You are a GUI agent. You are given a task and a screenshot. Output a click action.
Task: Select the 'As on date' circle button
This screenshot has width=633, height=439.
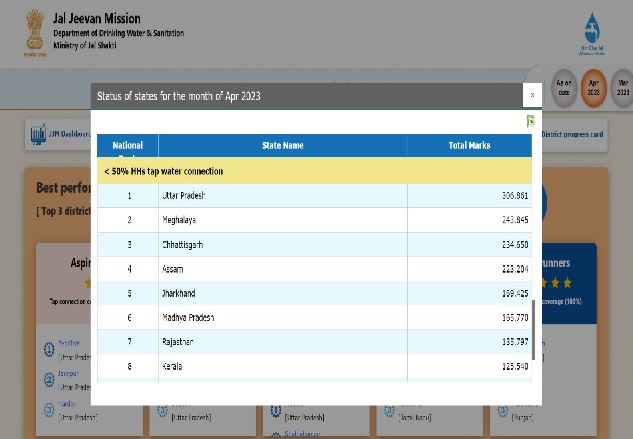pos(564,87)
